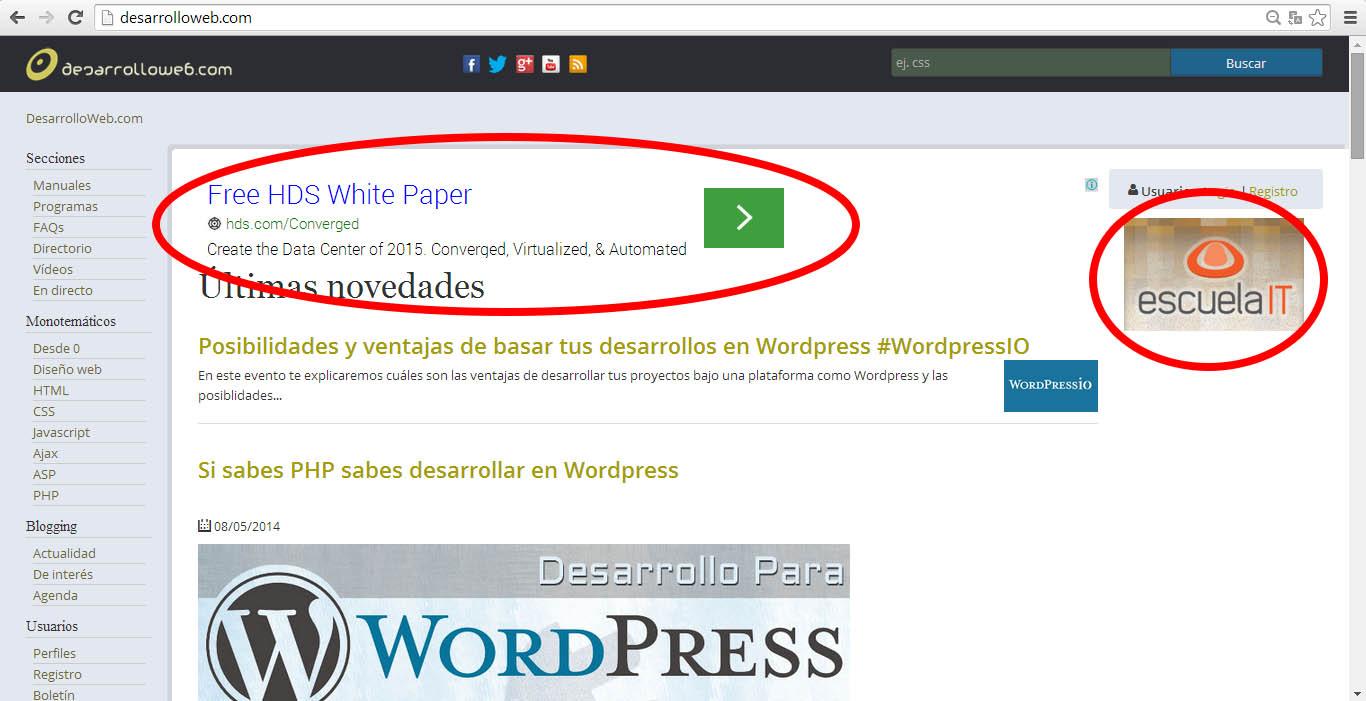Open Programas in Secciones
The image size is (1366, 701).
(x=65, y=206)
